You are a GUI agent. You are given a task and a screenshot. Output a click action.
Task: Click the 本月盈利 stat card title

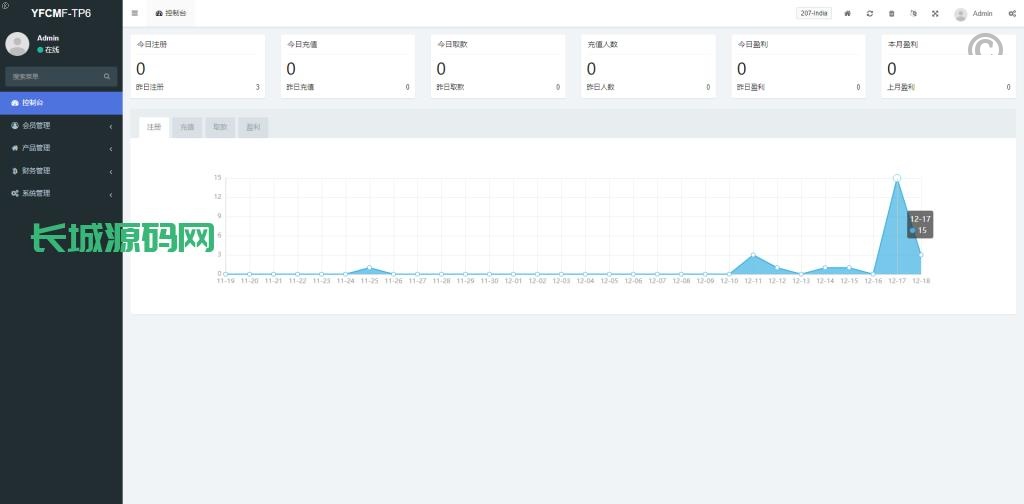[903, 44]
